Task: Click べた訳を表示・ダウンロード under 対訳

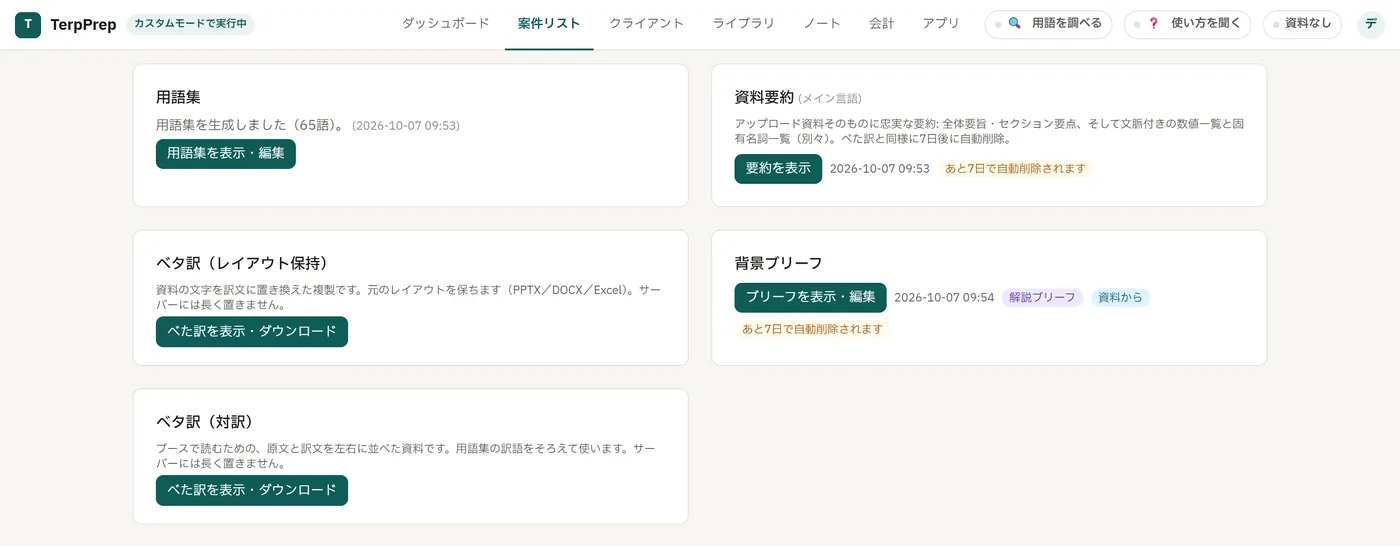Action: coord(252,491)
